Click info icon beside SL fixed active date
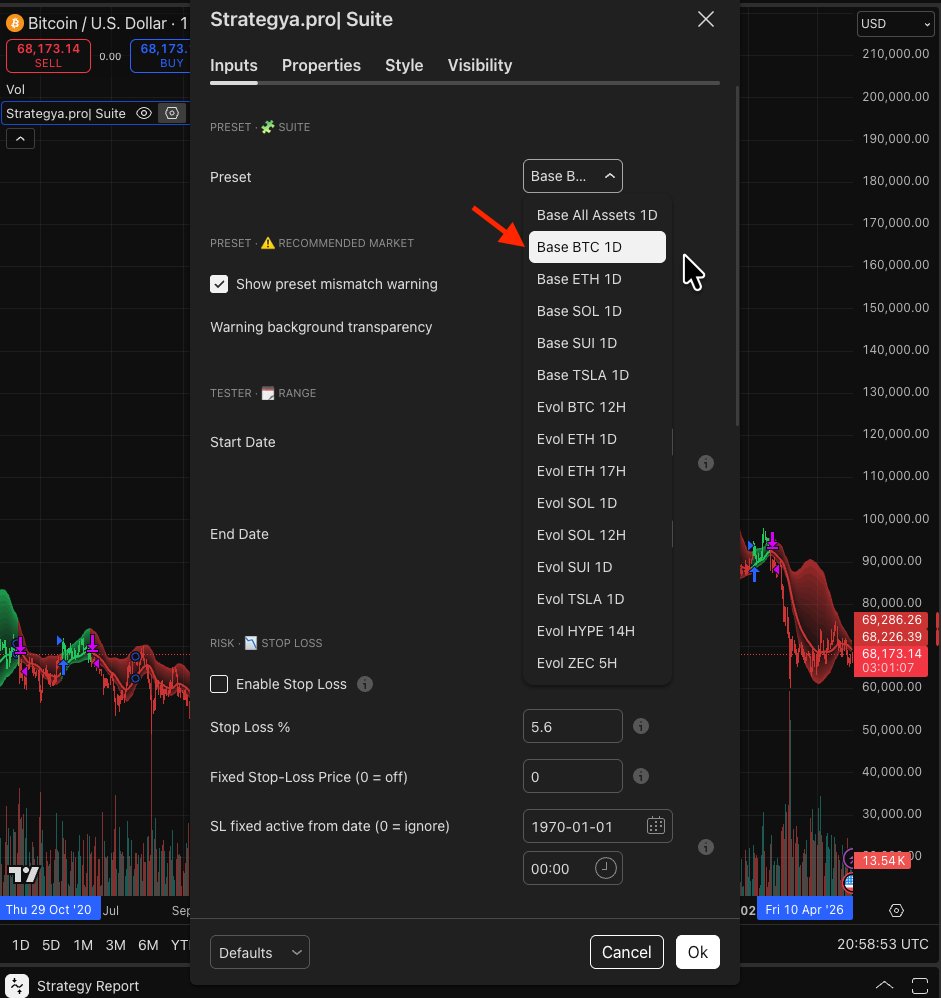This screenshot has height=998, width=941. pyautogui.click(x=705, y=847)
